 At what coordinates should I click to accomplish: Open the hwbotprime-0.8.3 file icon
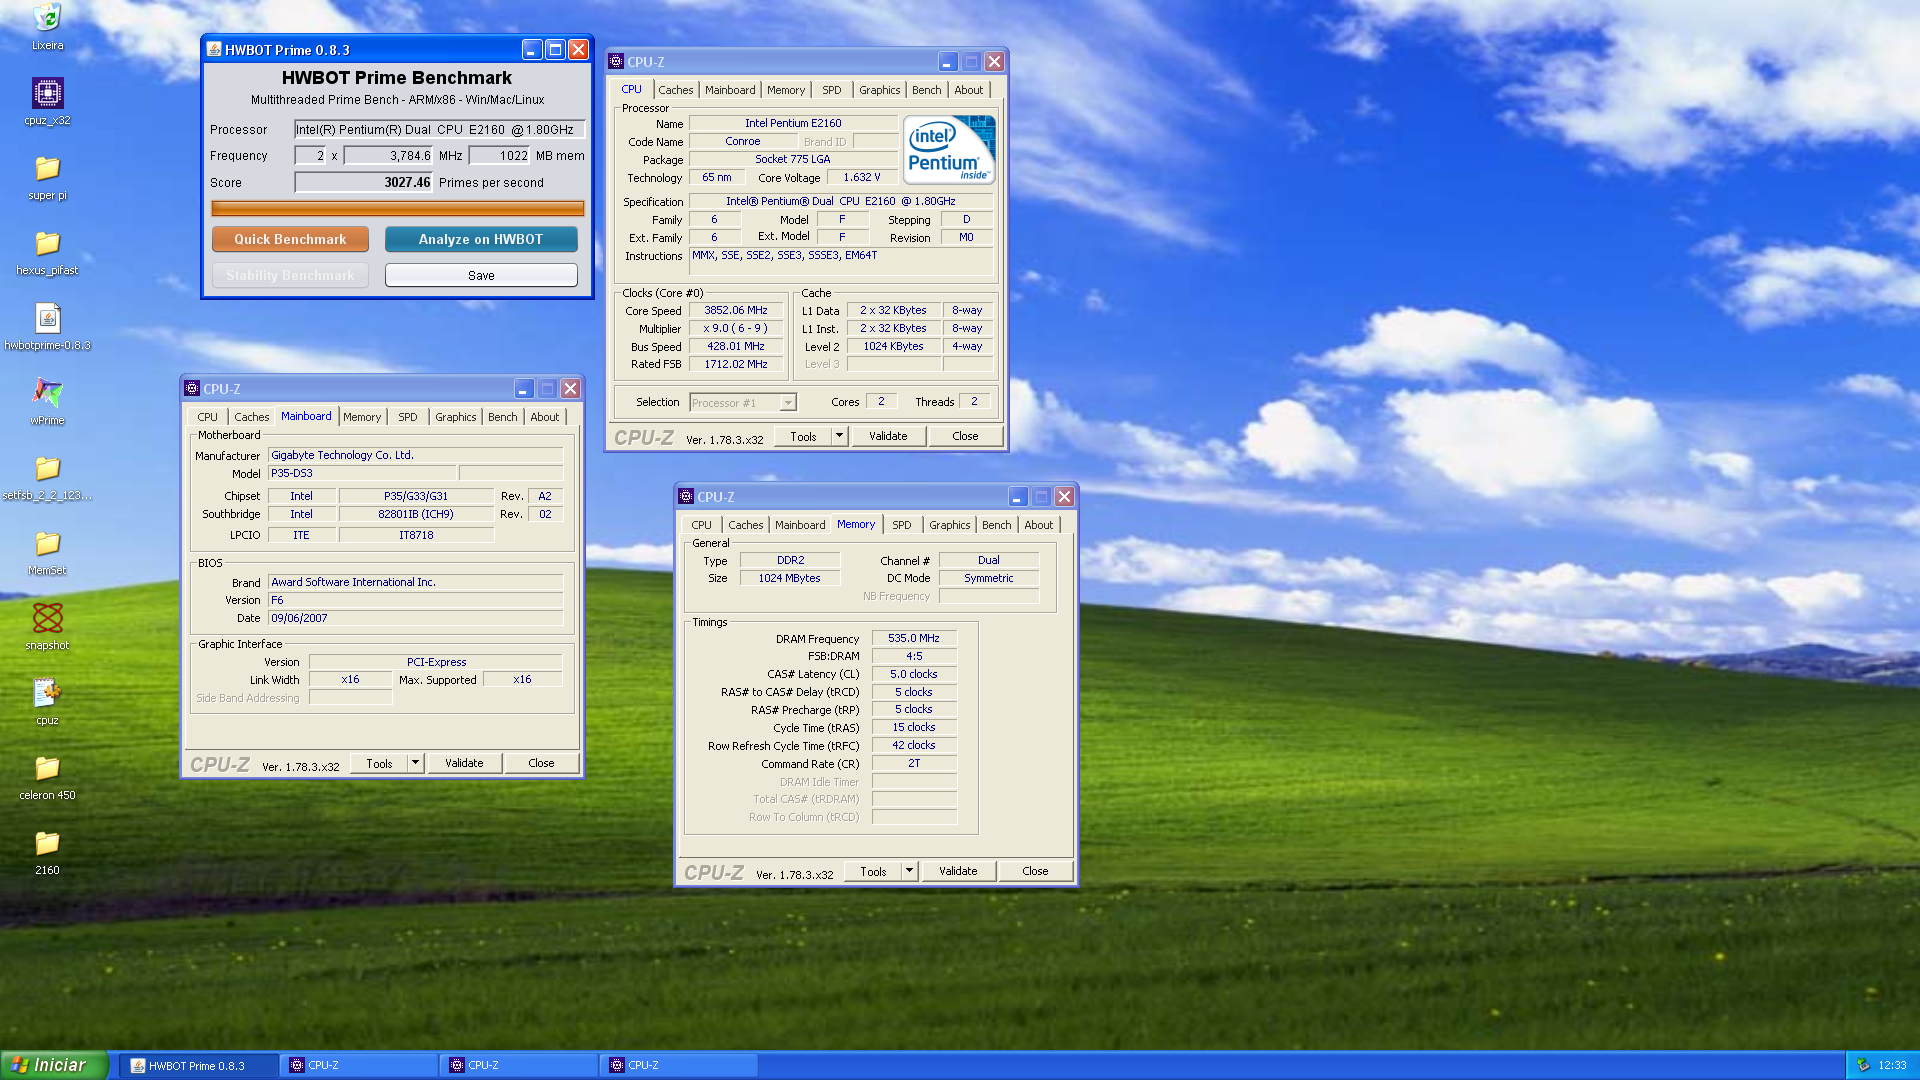coord(47,318)
